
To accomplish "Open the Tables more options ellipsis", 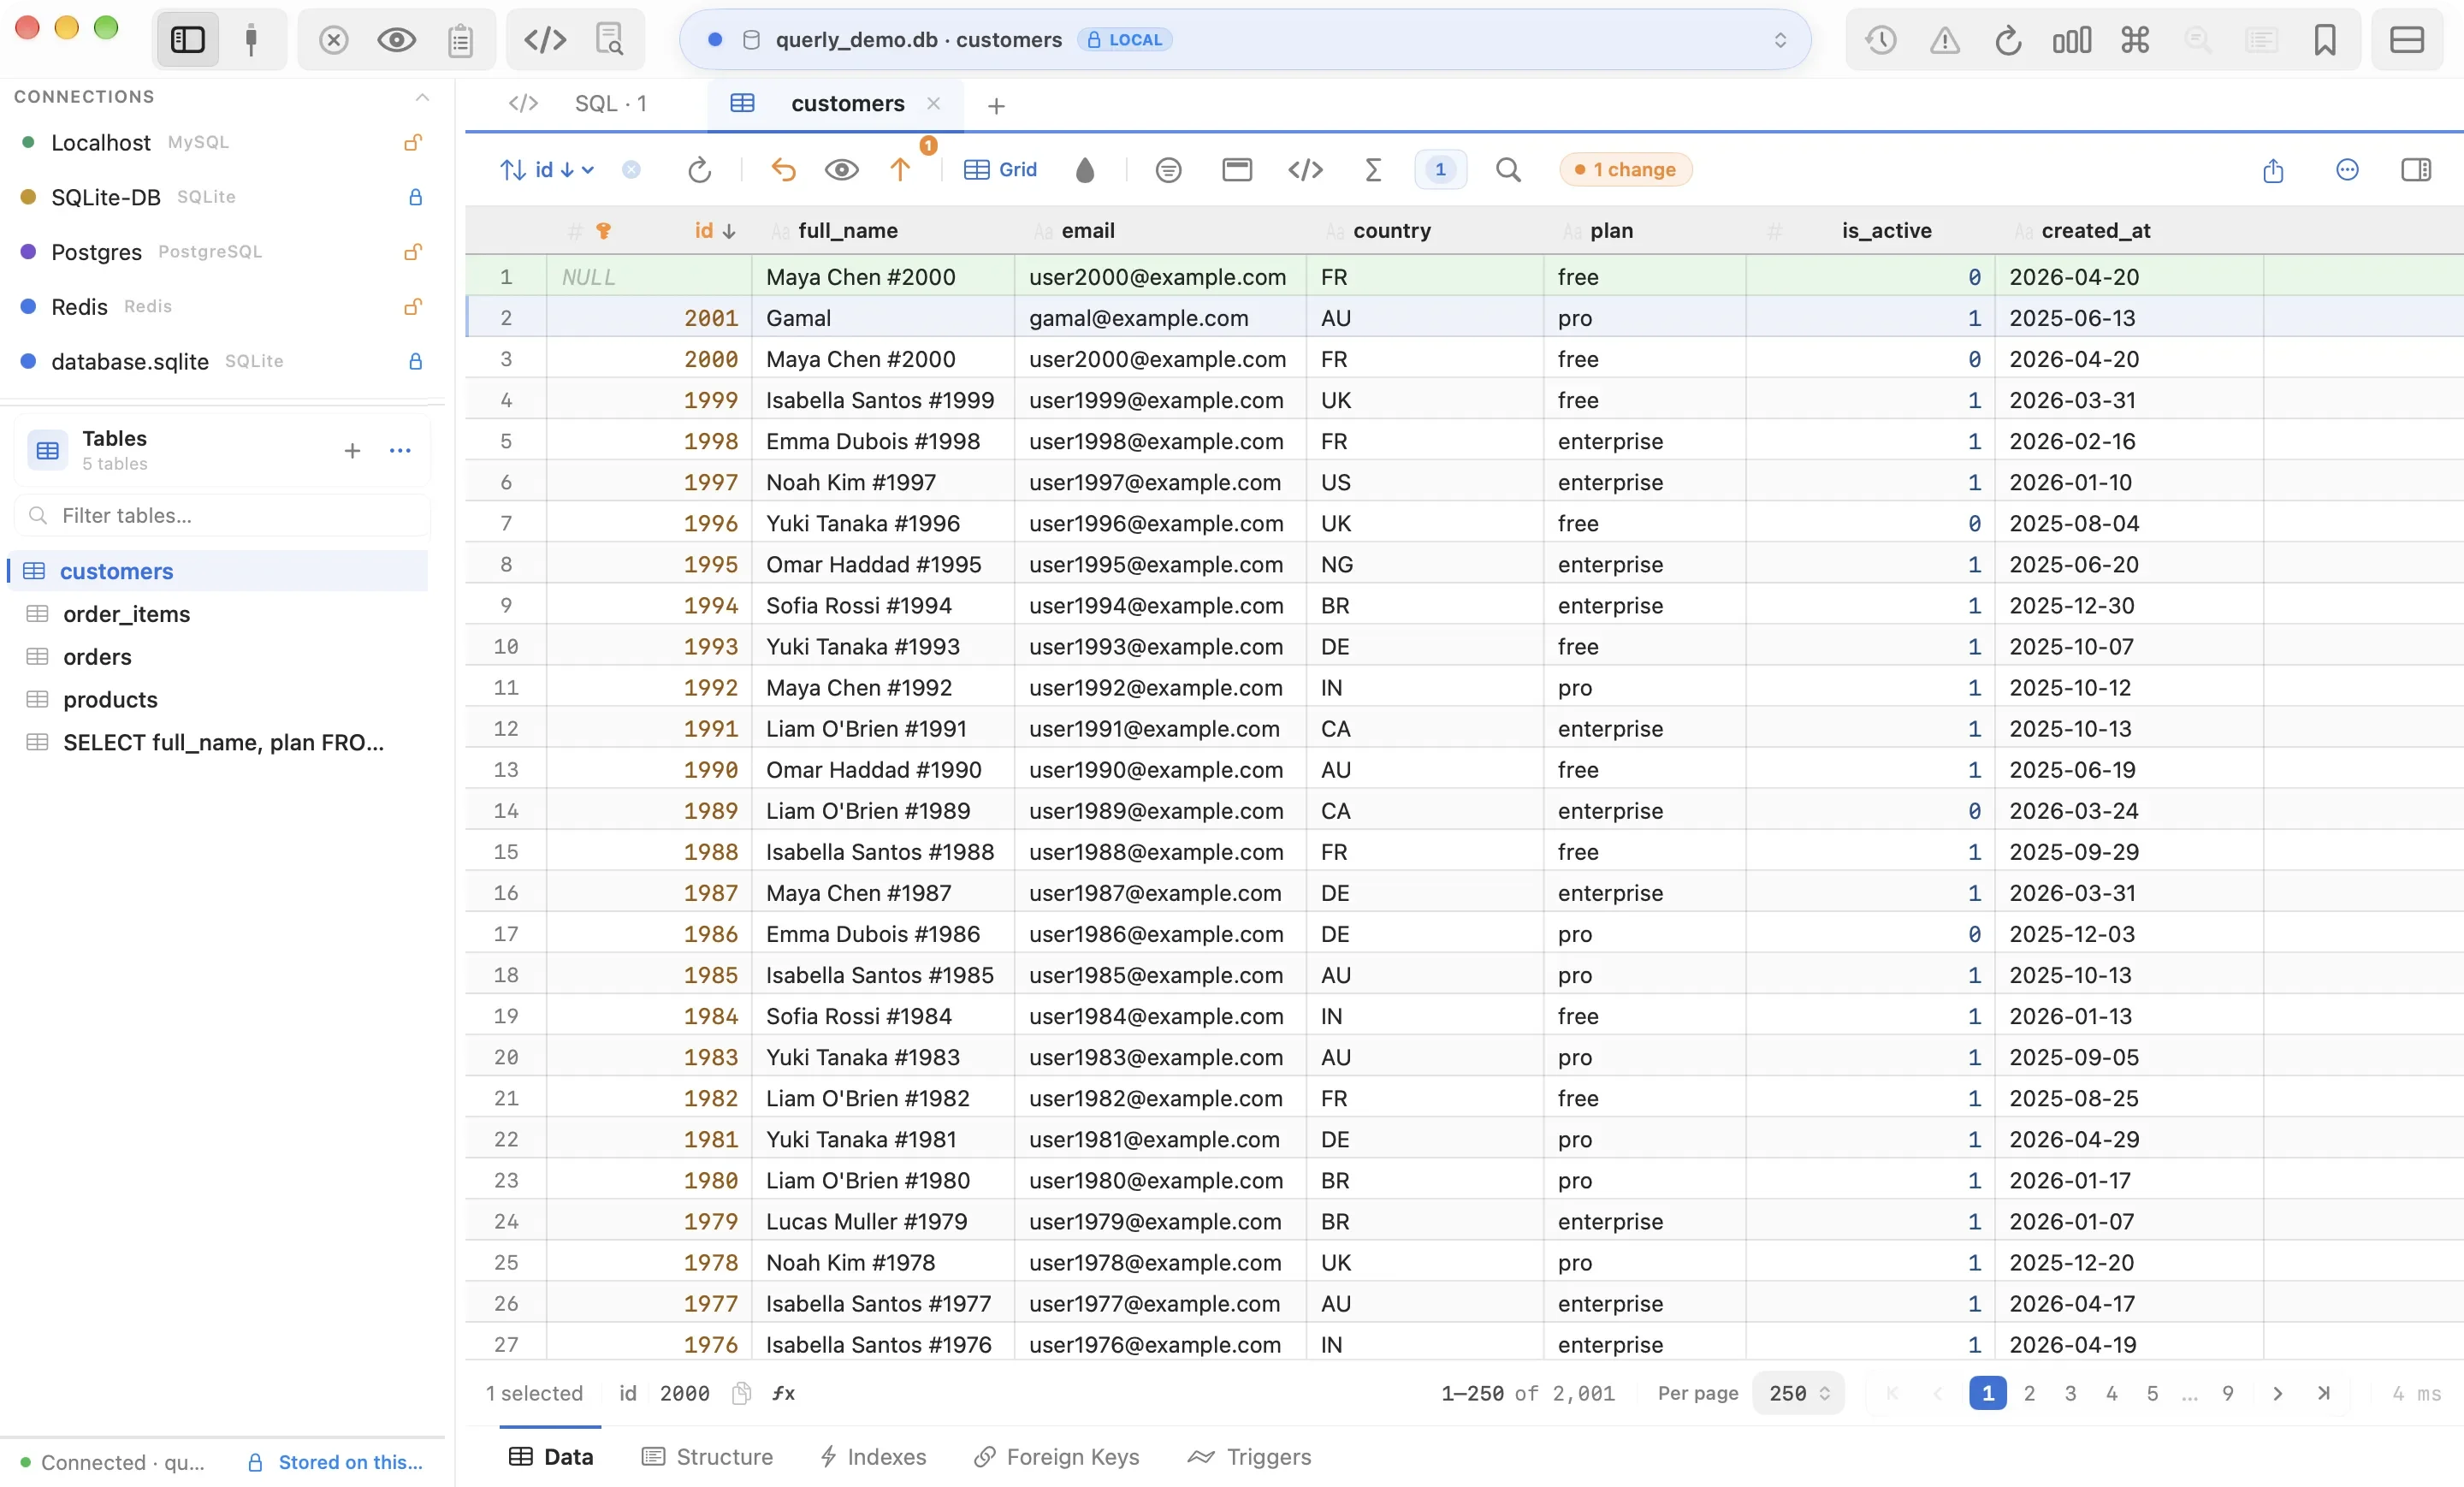I will click(400, 451).
